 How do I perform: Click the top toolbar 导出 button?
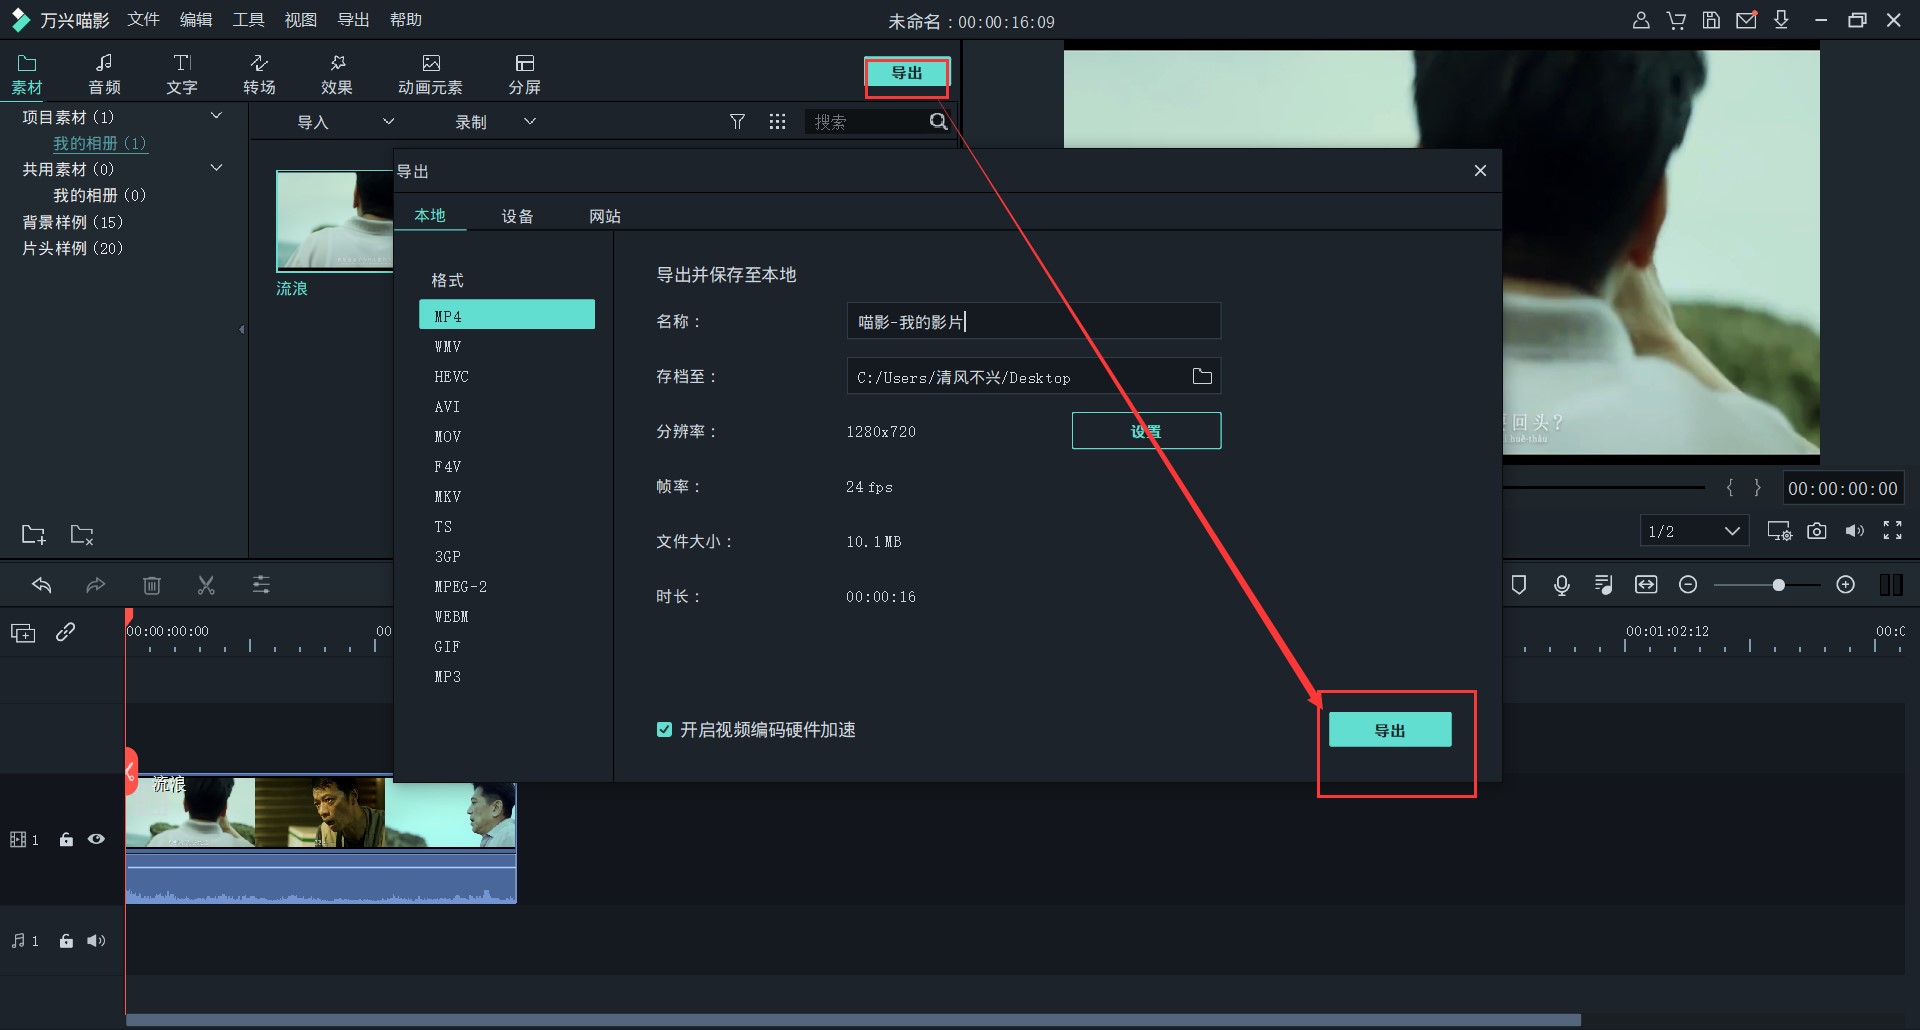[x=907, y=73]
